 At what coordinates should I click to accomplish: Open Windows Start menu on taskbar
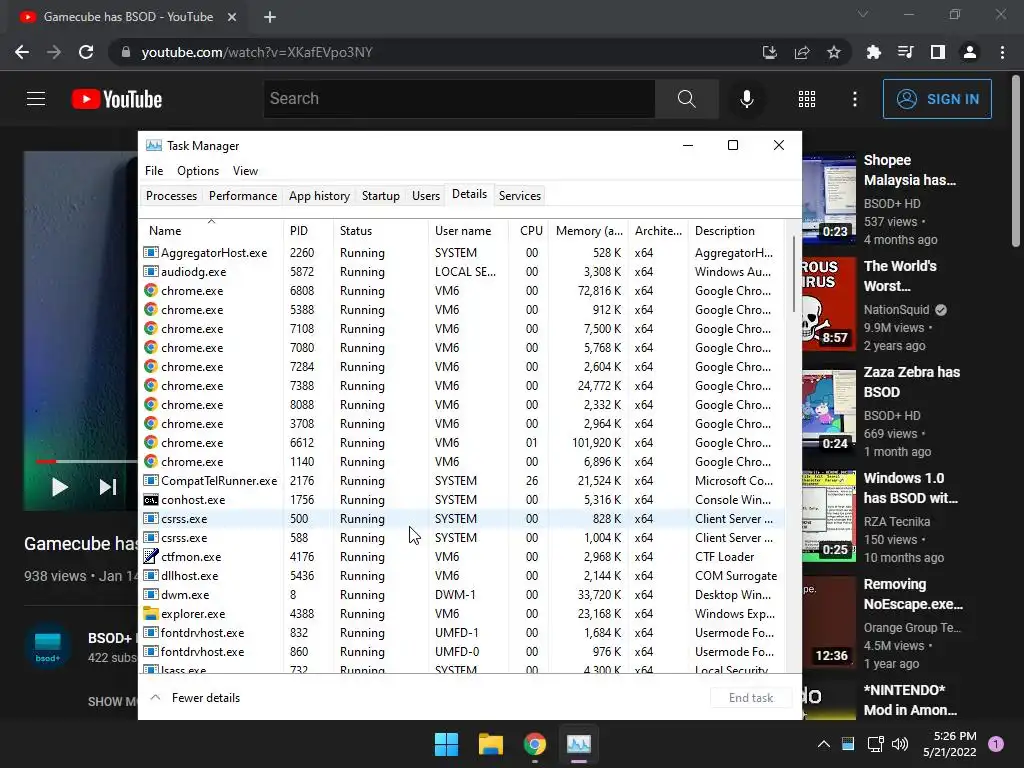click(447, 744)
